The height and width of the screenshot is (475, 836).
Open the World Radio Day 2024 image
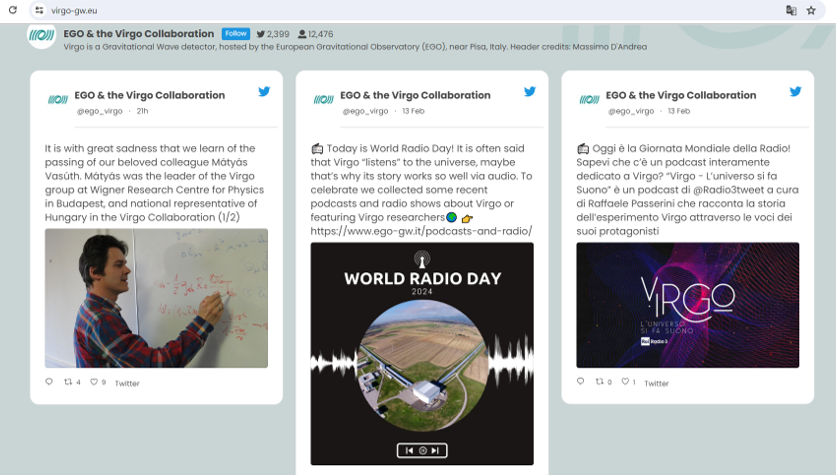coord(422,353)
